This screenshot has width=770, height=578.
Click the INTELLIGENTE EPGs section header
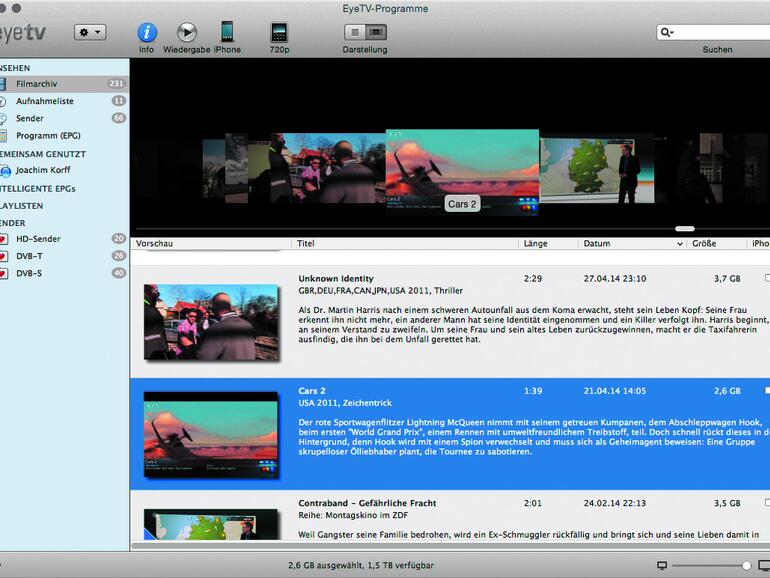pyautogui.click(x=38, y=189)
